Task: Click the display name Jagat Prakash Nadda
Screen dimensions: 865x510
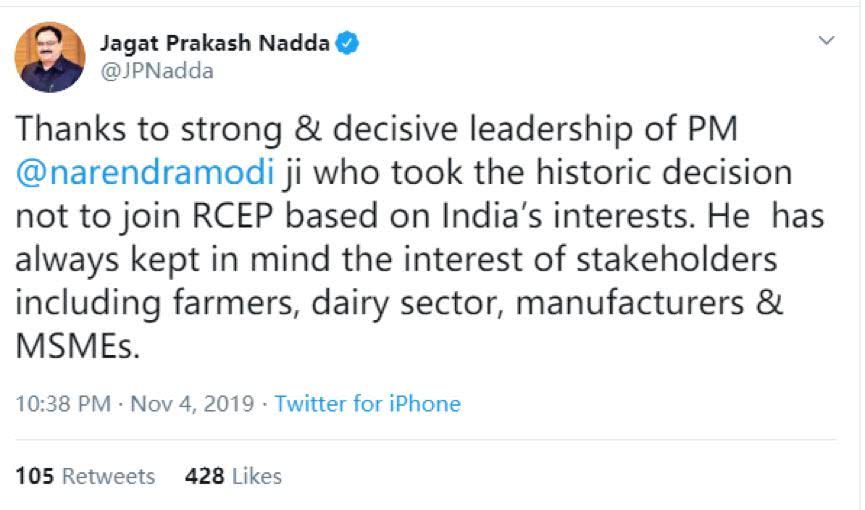Action: [x=215, y=43]
